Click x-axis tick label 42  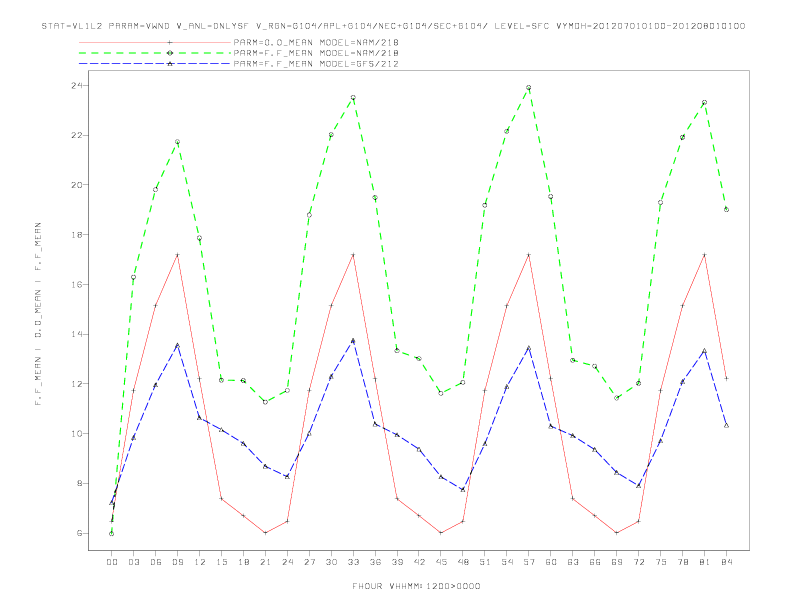pos(419,562)
